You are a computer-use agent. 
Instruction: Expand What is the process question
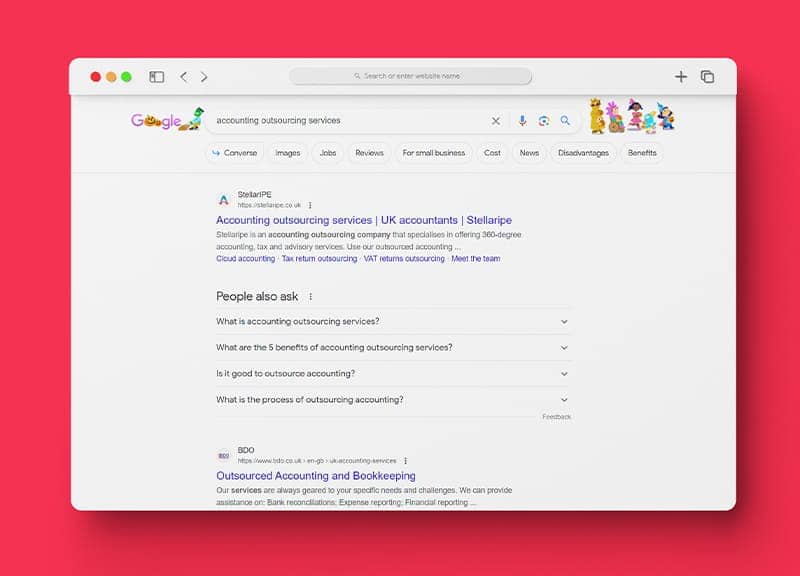tap(393, 399)
